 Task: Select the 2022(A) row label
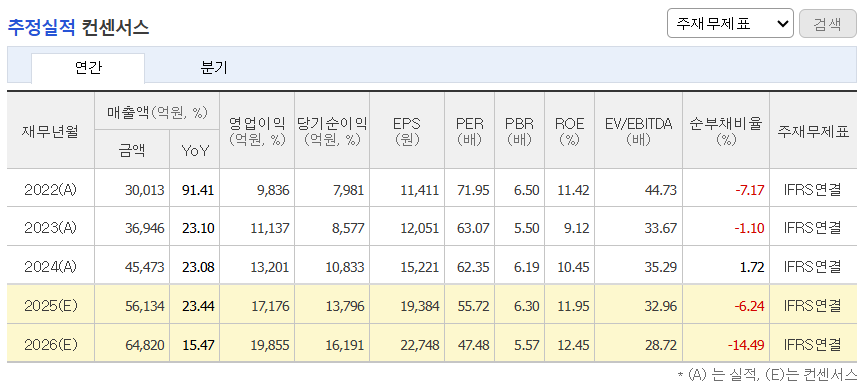click(x=50, y=190)
